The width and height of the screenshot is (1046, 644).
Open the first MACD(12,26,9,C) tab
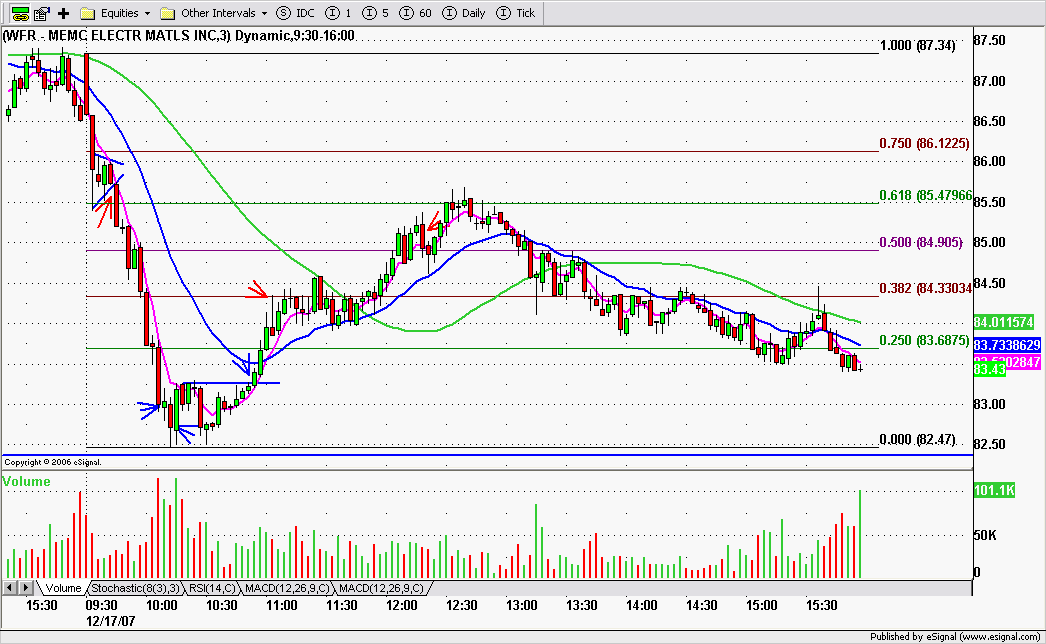tap(287, 588)
